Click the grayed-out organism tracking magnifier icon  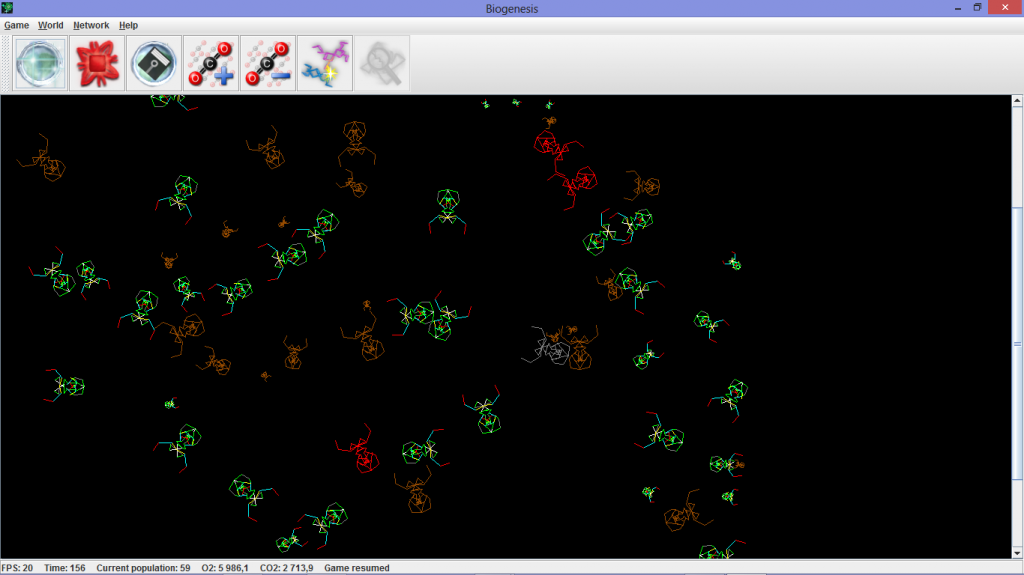tap(382, 63)
